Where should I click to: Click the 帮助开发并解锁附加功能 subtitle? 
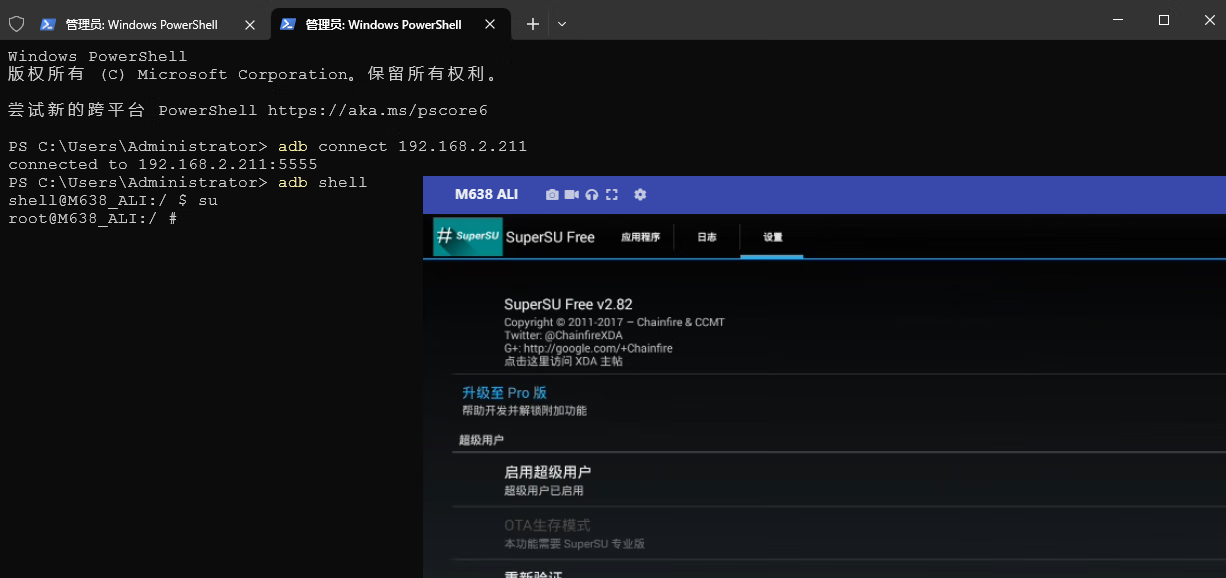tap(524, 411)
